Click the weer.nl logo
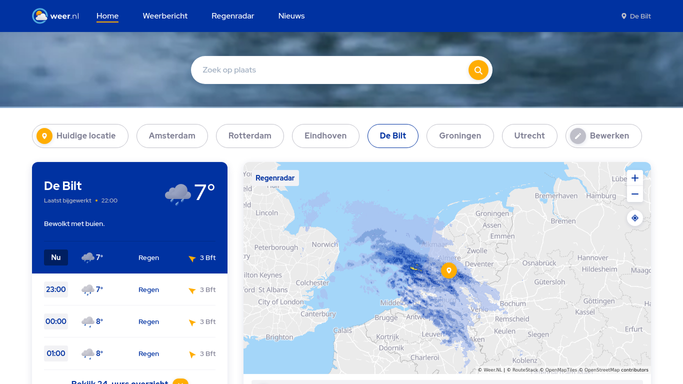 tap(55, 16)
